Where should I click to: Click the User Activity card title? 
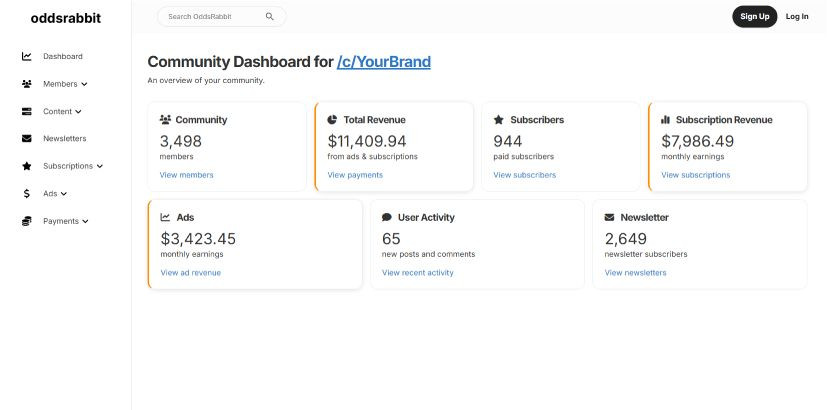click(426, 217)
